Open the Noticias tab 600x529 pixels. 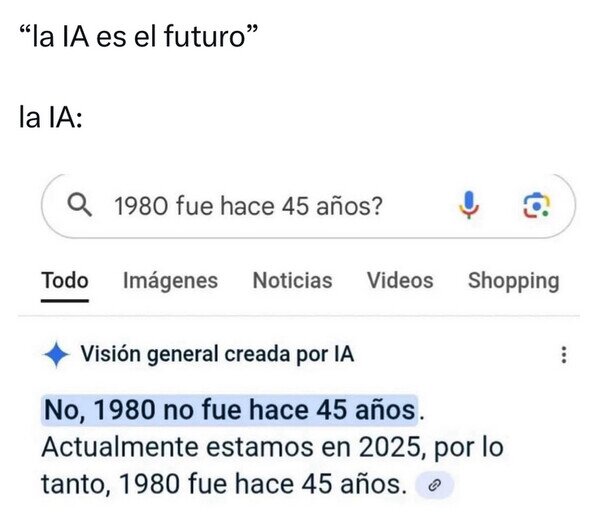point(292,281)
